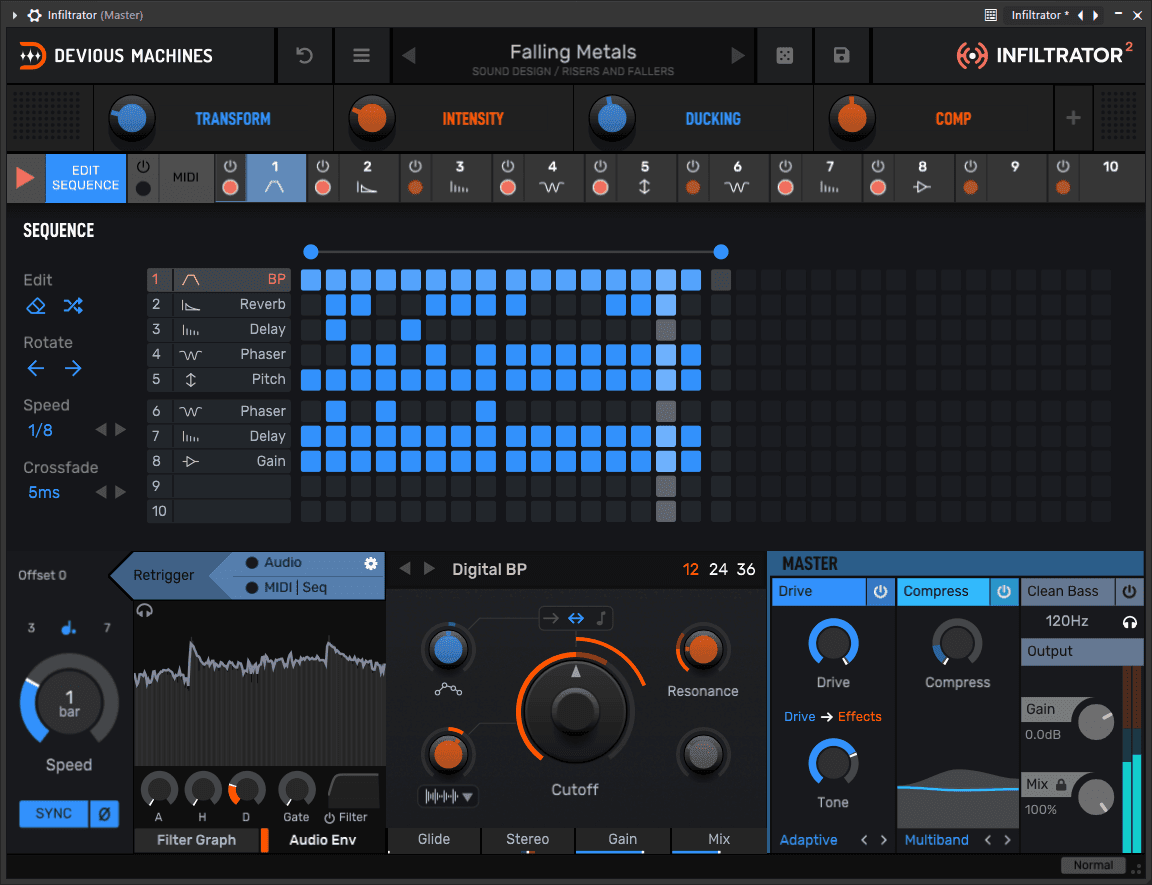Viewport: 1152px width, 885px height.
Task: Click the EDIT SEQUENCE button
Action: [86, 179]
